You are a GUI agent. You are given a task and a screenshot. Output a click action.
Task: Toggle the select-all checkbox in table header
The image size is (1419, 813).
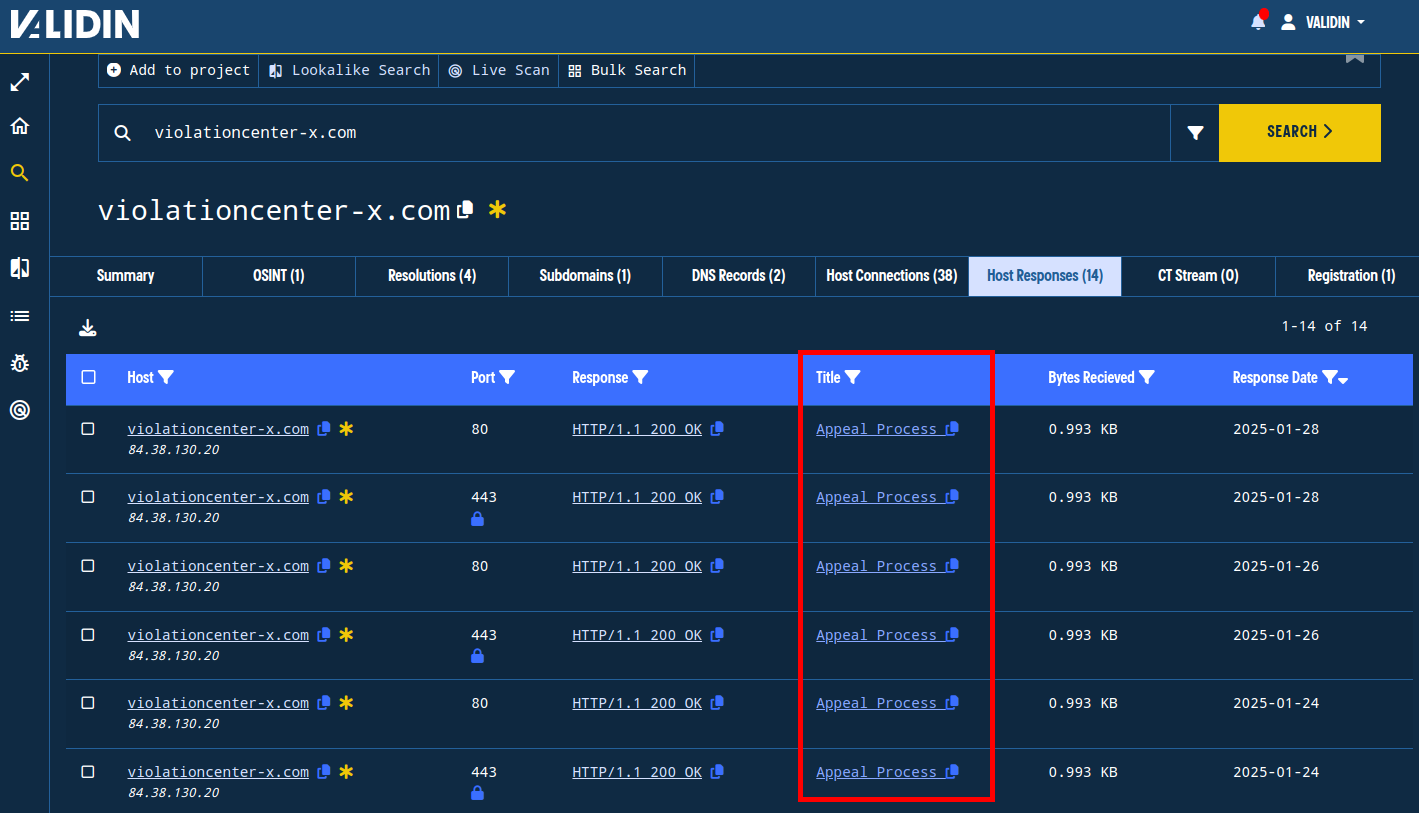pyautogui.click(x=88, y=377)
